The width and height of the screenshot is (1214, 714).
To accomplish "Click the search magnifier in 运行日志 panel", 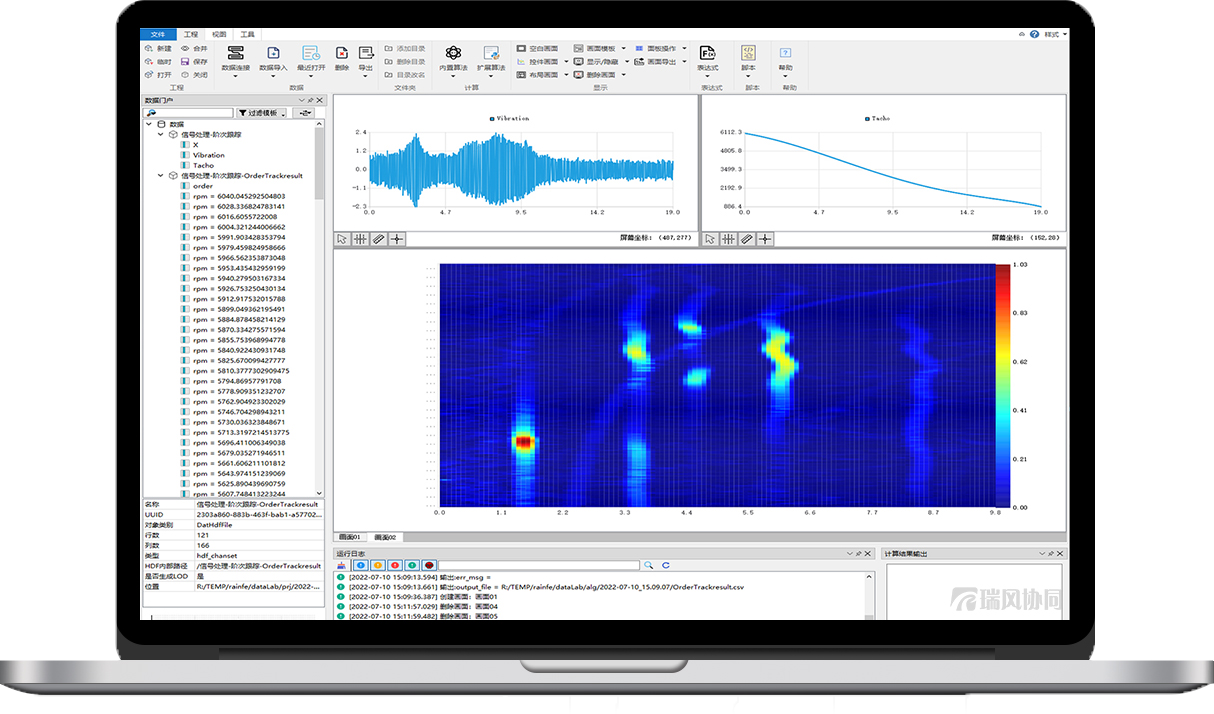I will [649, 566].
